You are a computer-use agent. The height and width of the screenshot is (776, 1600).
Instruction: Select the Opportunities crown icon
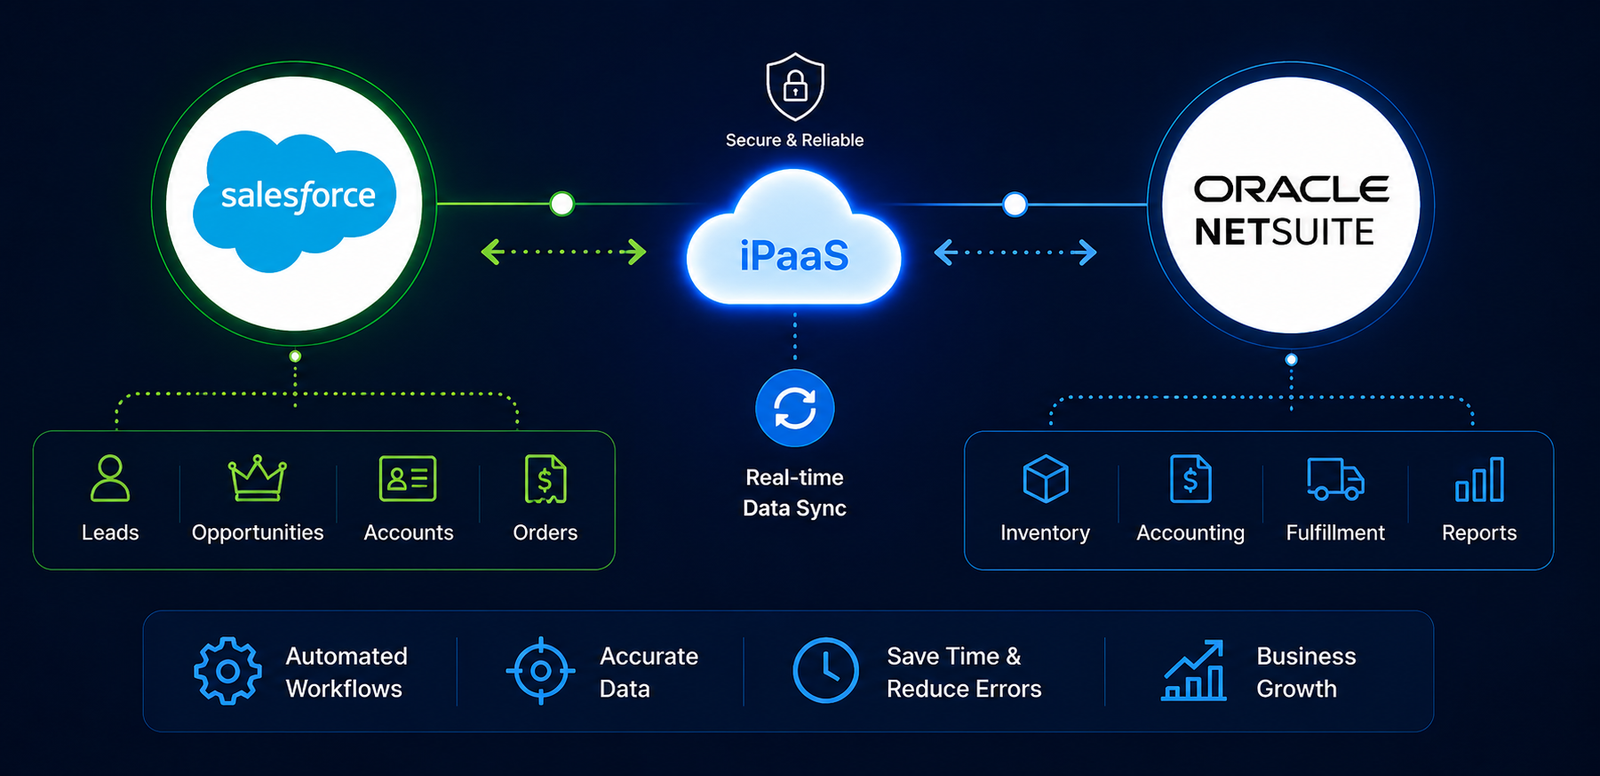(x=257, y=478)
